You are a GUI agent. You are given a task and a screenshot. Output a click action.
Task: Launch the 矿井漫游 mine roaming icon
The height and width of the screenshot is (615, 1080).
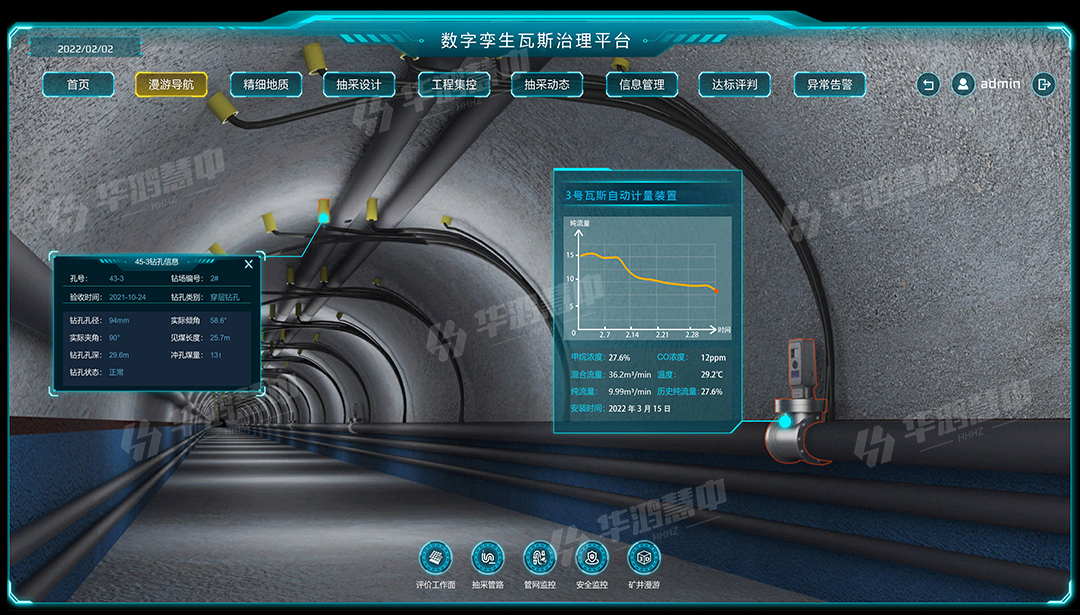644,557
